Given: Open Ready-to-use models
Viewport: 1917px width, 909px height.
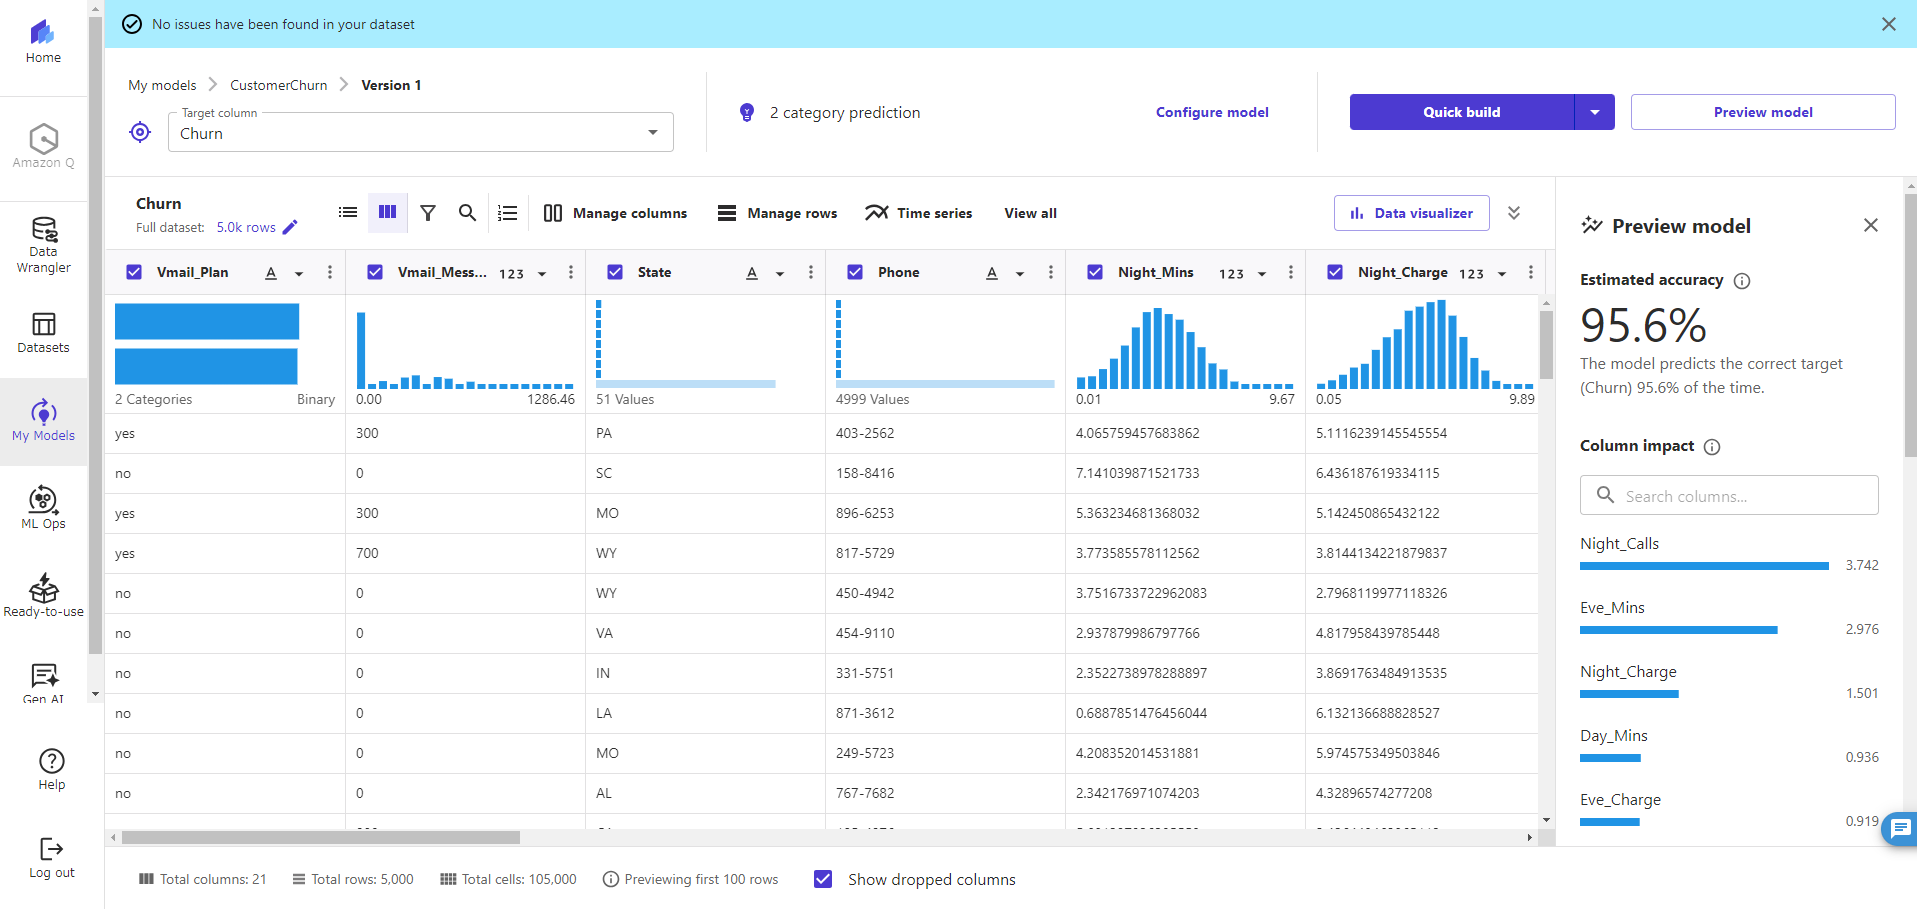Looking at the screenshot, I should 43,596.
